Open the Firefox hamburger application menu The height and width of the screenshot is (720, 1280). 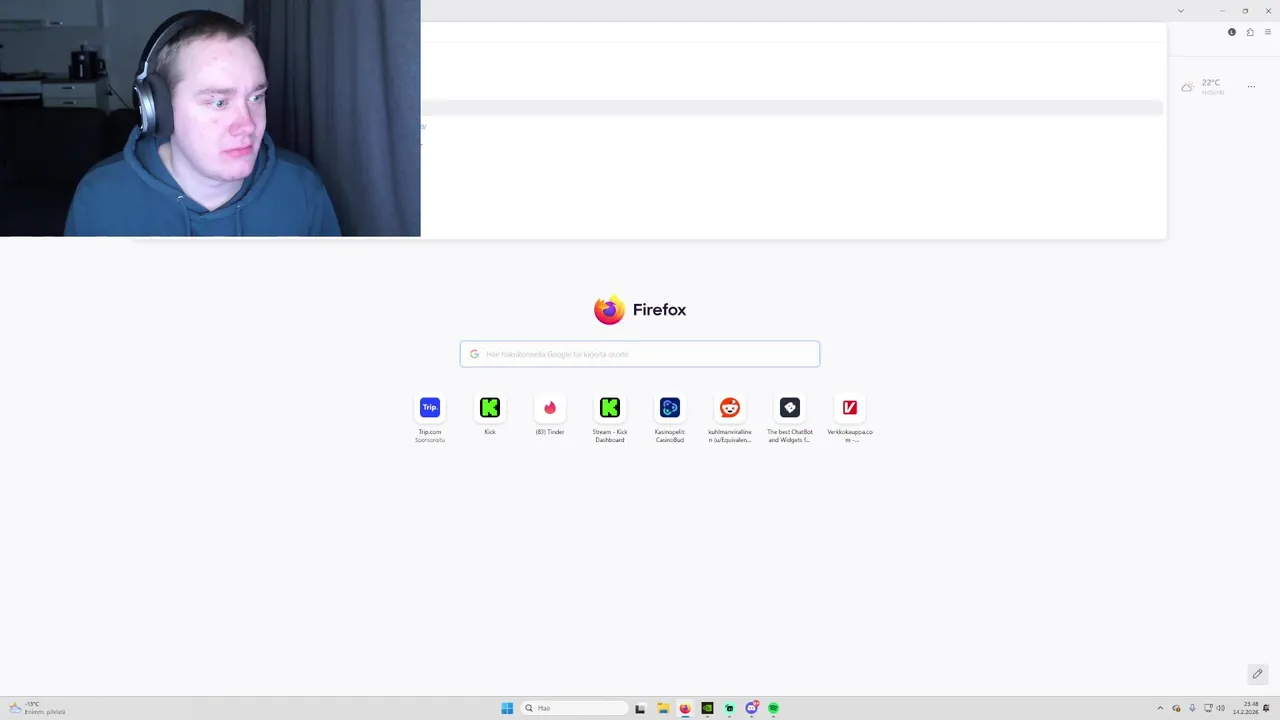tap(1268, 32)
